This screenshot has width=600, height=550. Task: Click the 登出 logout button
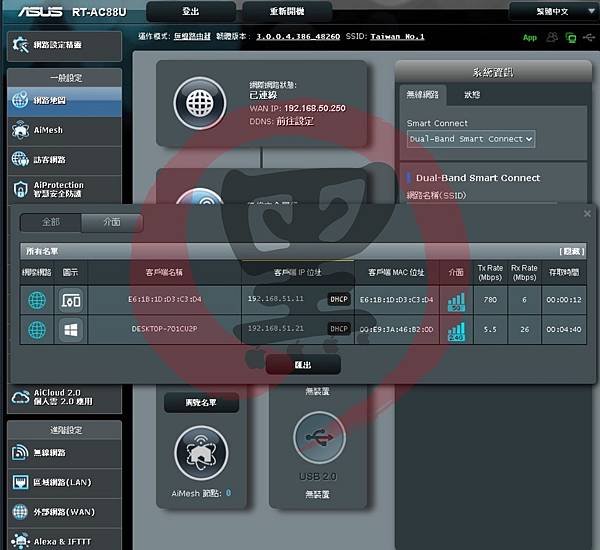191,11
